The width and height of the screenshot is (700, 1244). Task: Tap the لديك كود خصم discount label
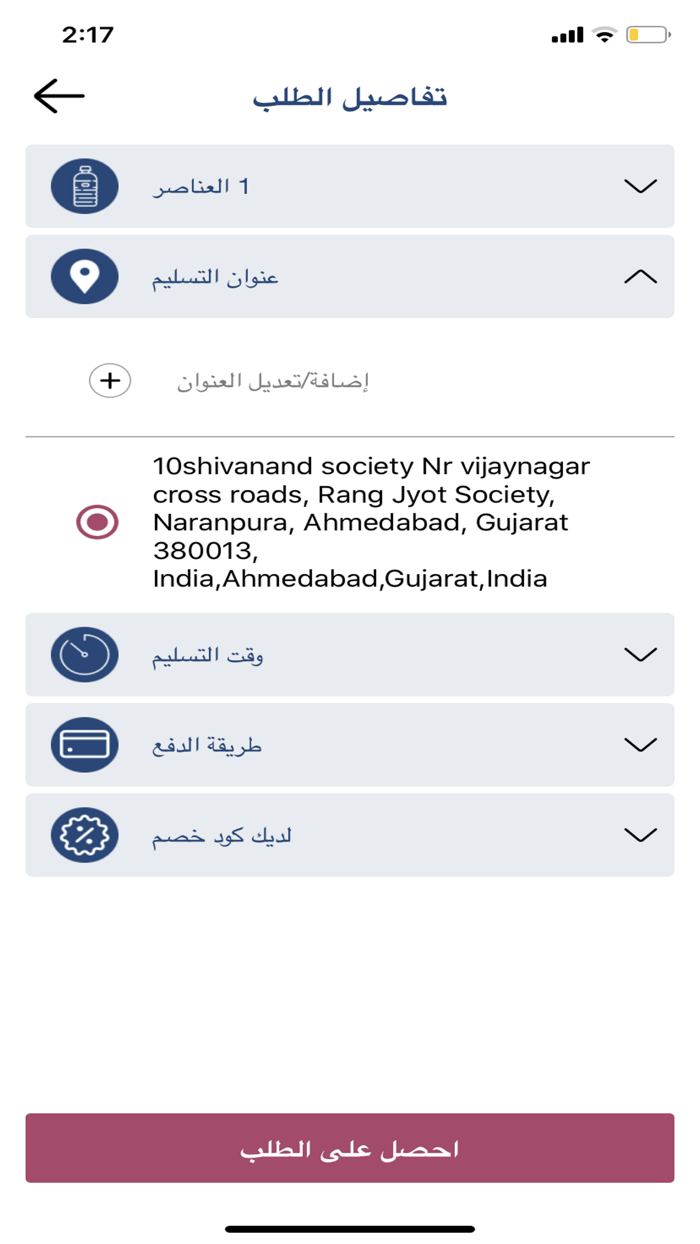point(222,835)
